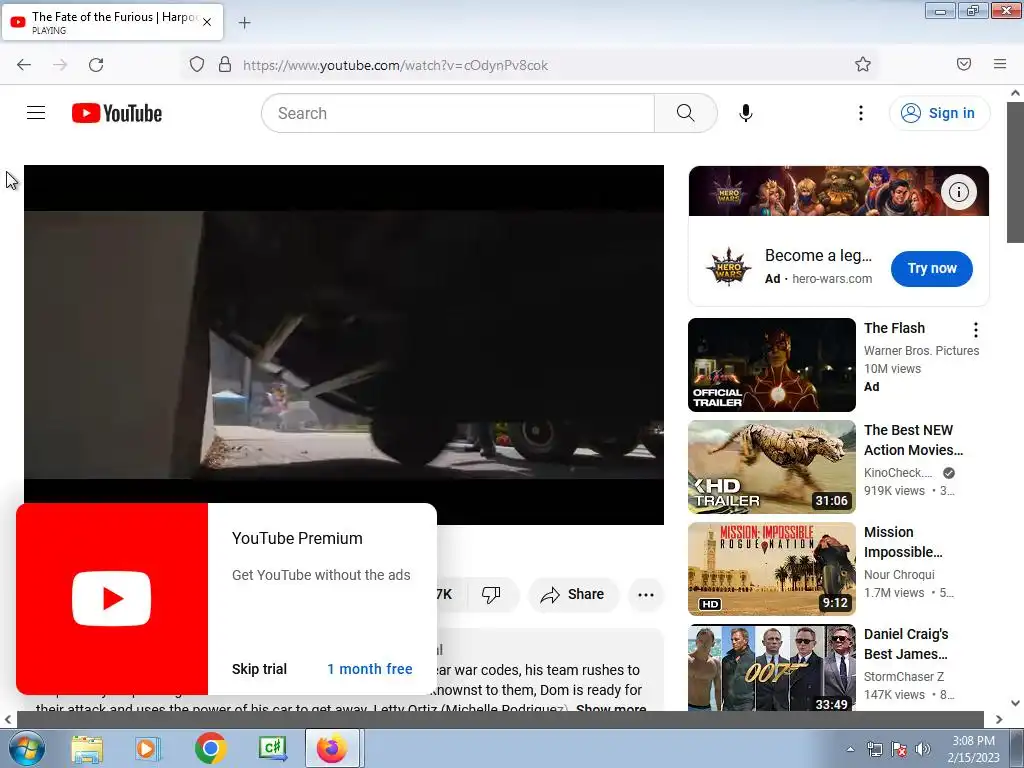Click the YouTube Premium red logo
This screenshot has width=1024, height=768.
112,599
